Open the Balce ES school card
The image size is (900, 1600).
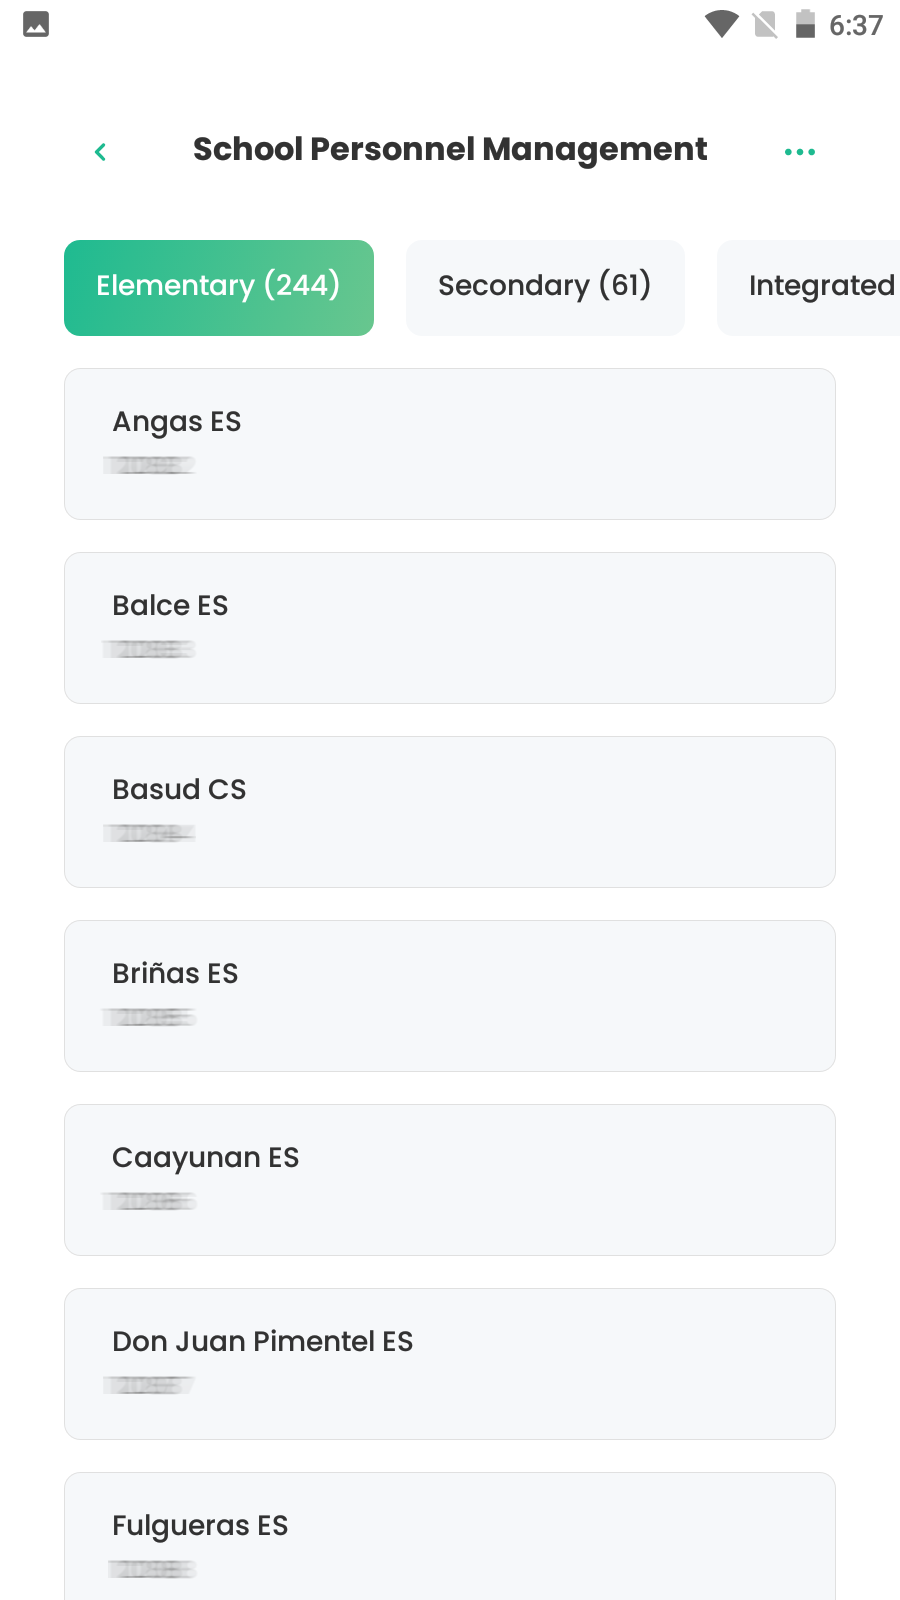click(x=450, y=627)
